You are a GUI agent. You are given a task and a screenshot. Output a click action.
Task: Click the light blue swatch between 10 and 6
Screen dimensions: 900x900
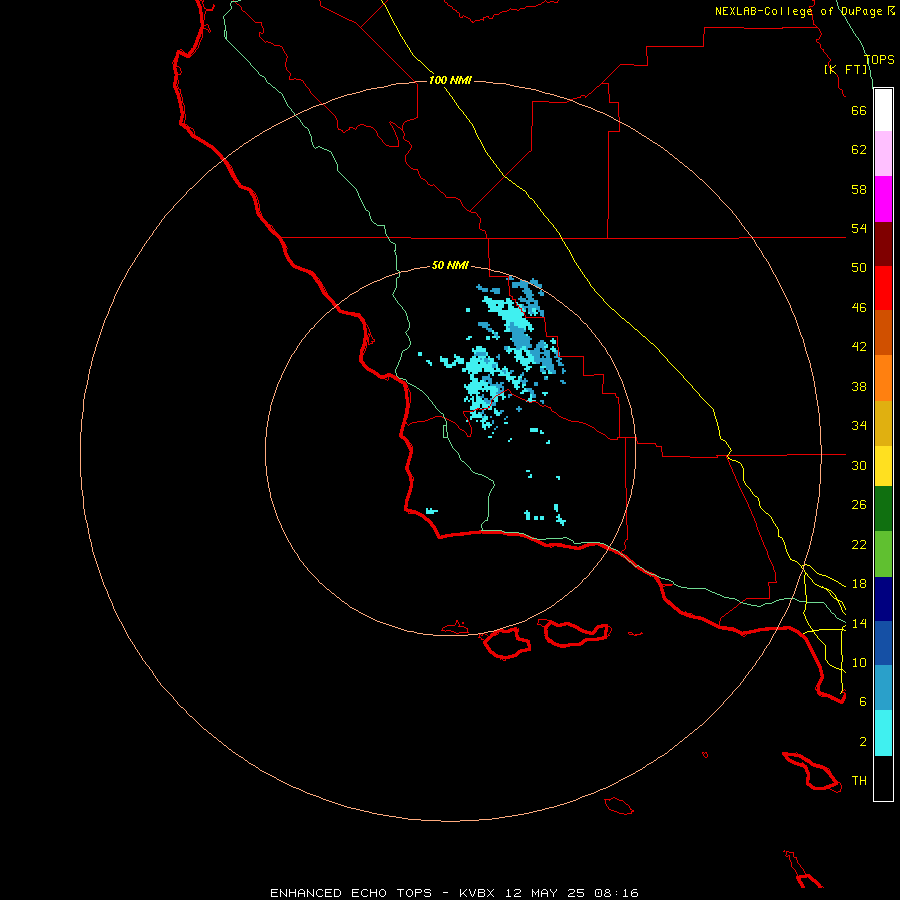click(883, 688)
